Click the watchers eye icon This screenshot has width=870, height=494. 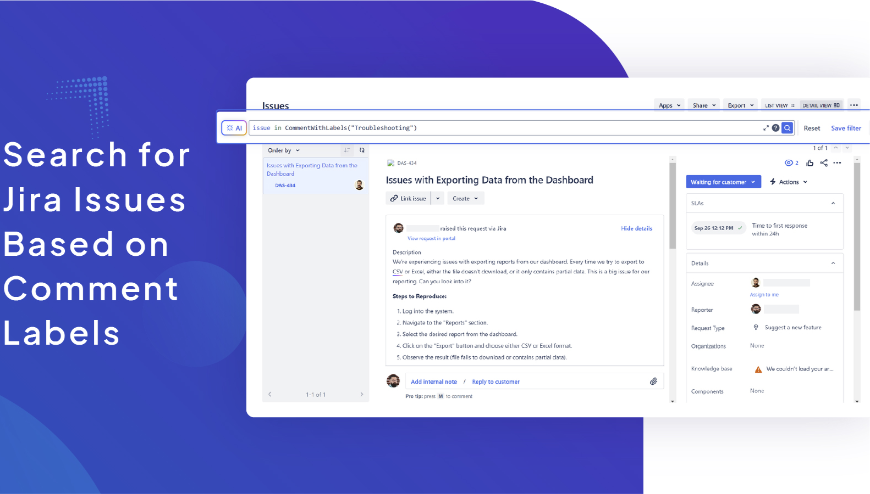pos(791,163)
